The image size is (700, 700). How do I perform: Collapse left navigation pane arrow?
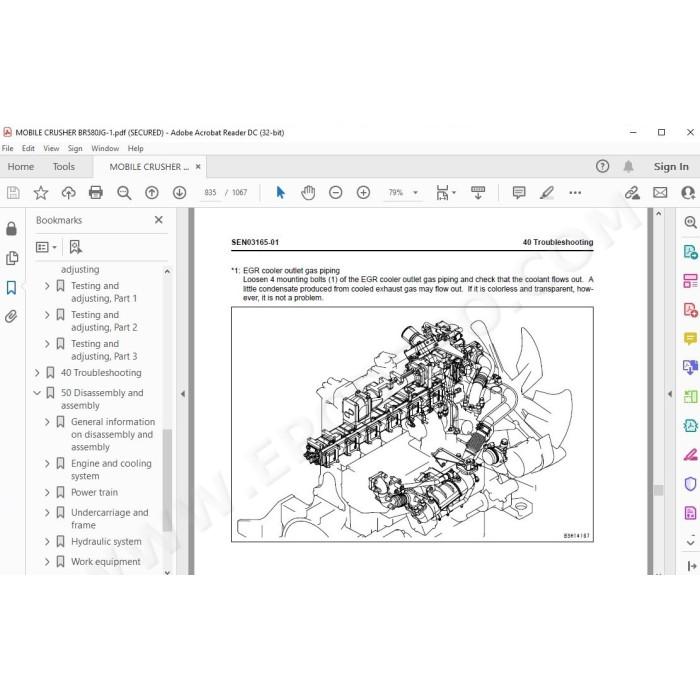click(183, 394)
